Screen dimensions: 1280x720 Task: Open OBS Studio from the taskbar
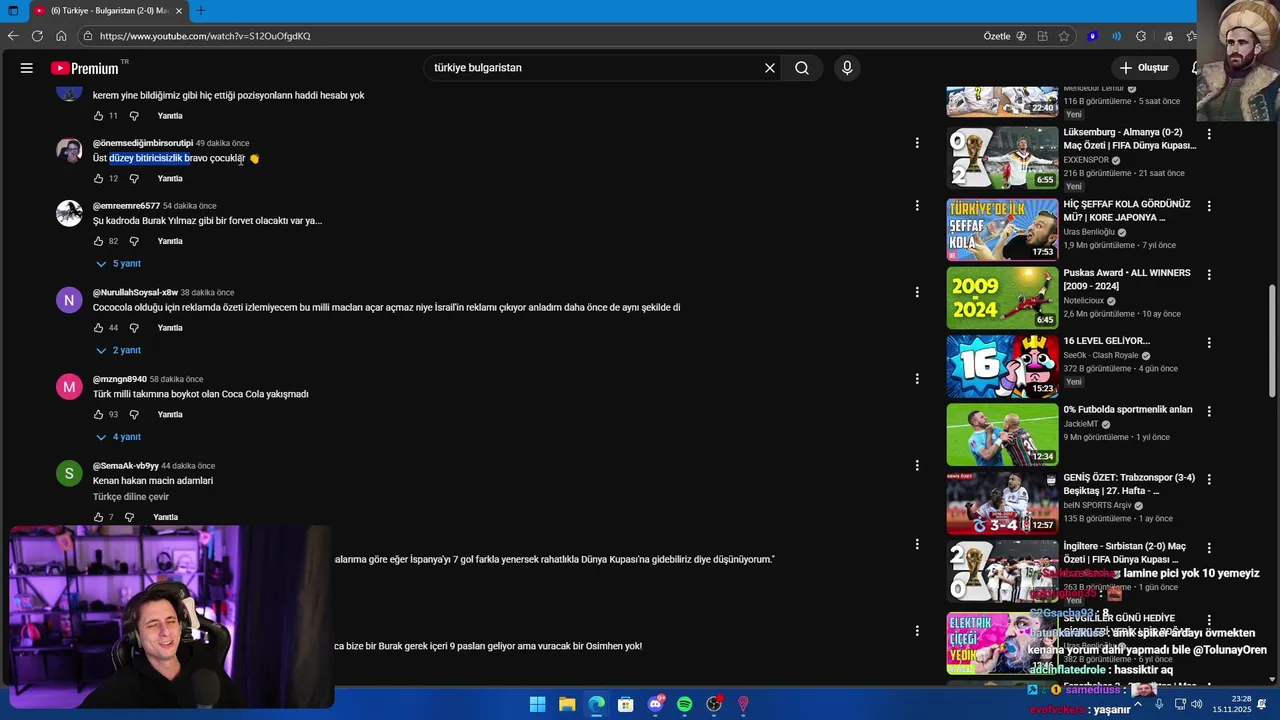click(x=714, y=704)
